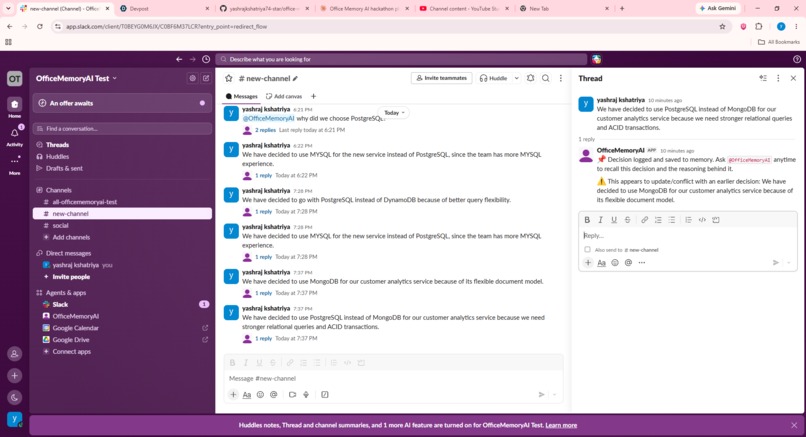Record audio clip with microphone icon

pyautogui.click(x=306, y=395)
